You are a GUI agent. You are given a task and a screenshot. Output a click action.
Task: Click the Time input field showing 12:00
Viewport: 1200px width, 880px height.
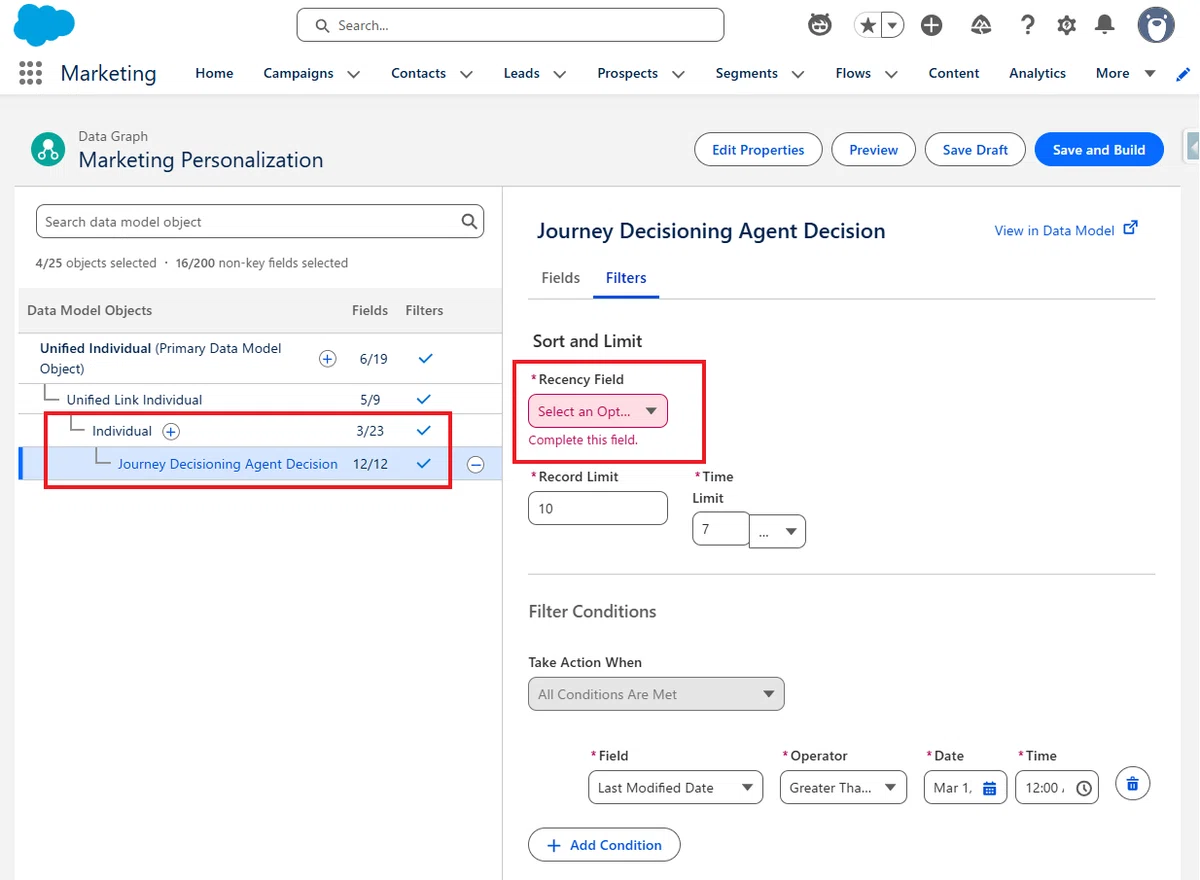(x=1057, y=788)
